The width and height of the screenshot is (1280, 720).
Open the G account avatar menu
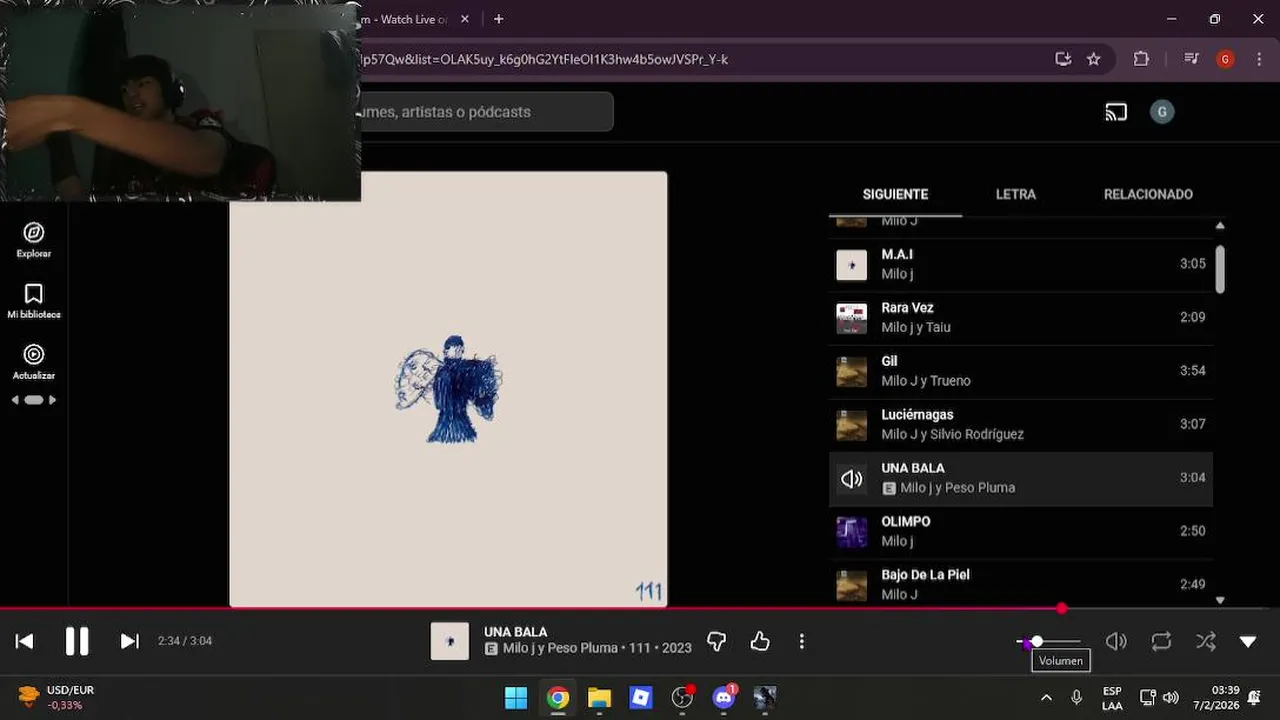coord(1162,112)
